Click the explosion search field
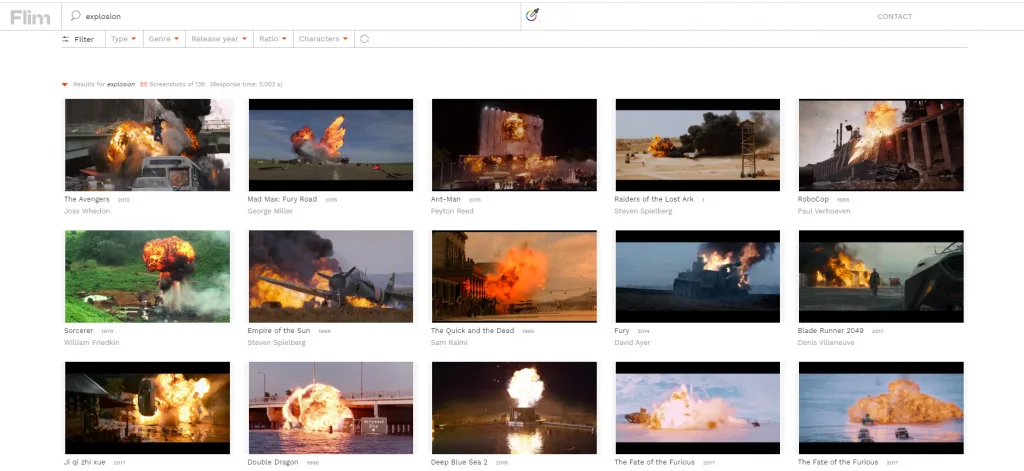 point(291,16)
